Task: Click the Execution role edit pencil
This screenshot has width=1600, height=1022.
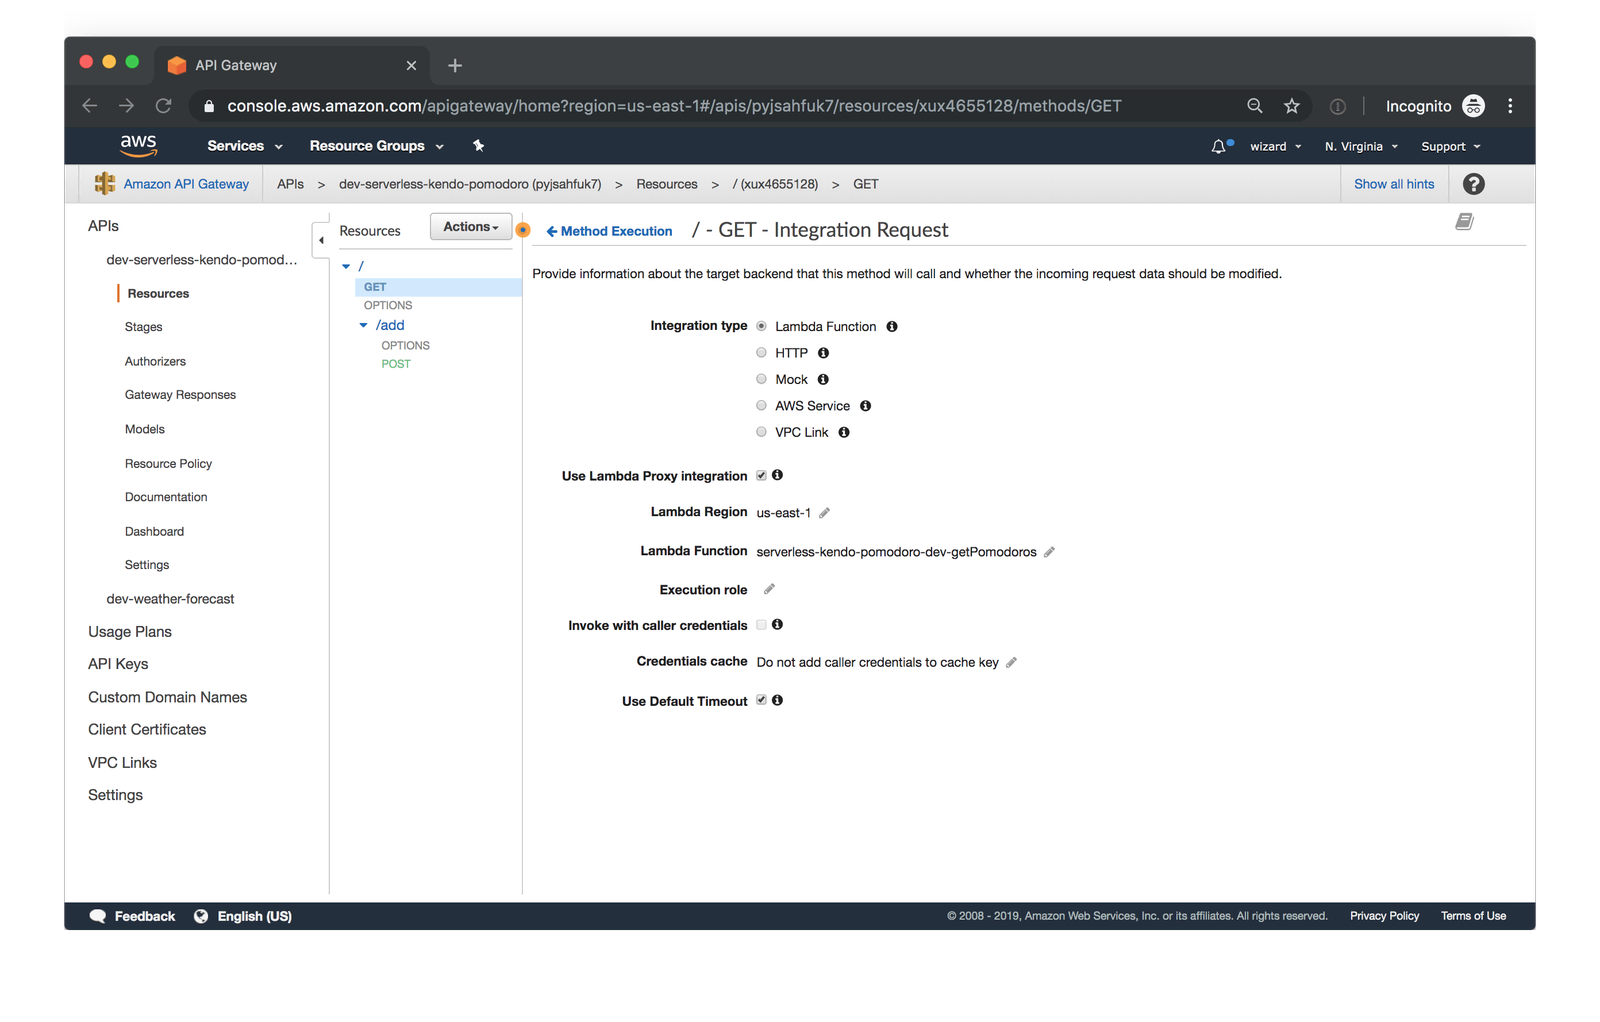Action: click(x=769, y=590)
